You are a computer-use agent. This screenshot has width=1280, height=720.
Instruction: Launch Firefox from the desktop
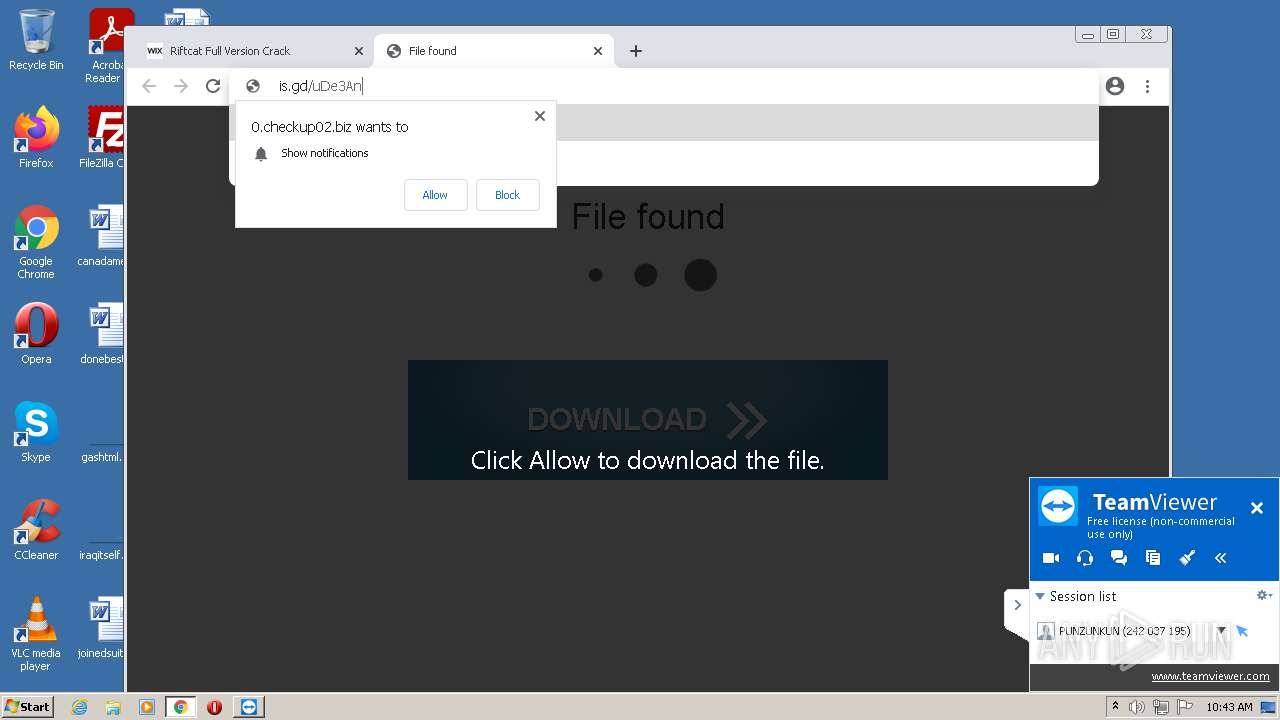click(36, 138)
